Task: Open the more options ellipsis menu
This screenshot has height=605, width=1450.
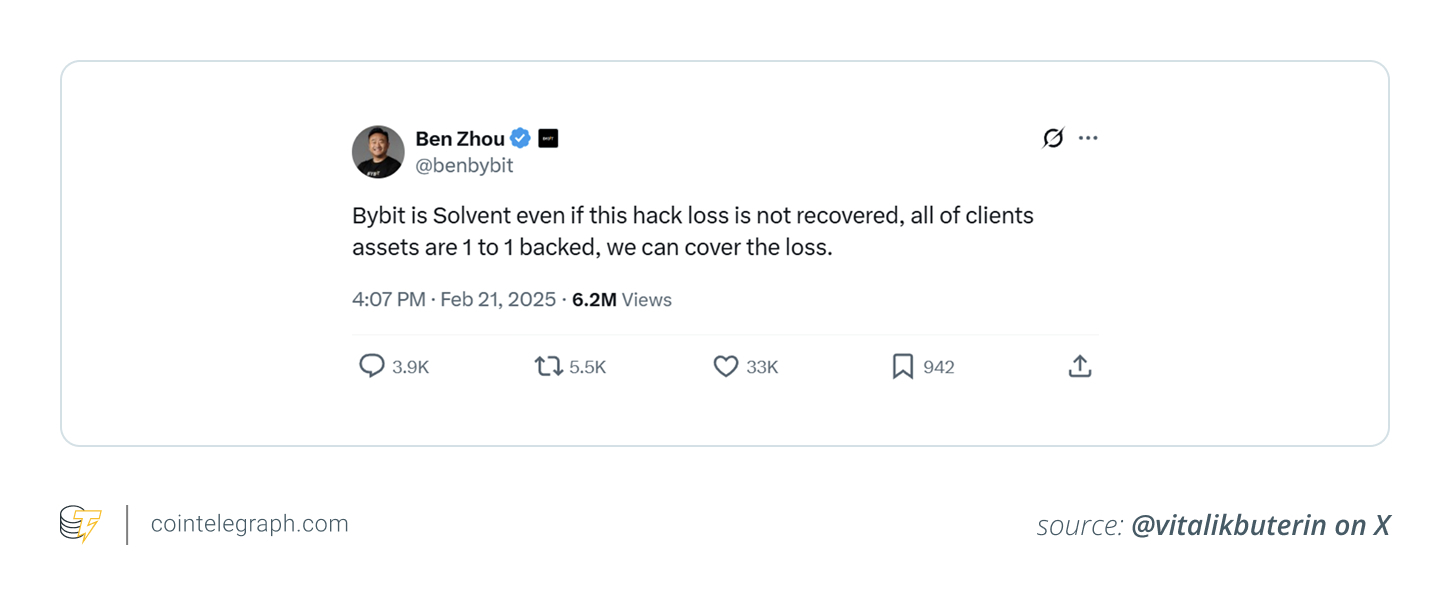Action: coord(1088,138)
